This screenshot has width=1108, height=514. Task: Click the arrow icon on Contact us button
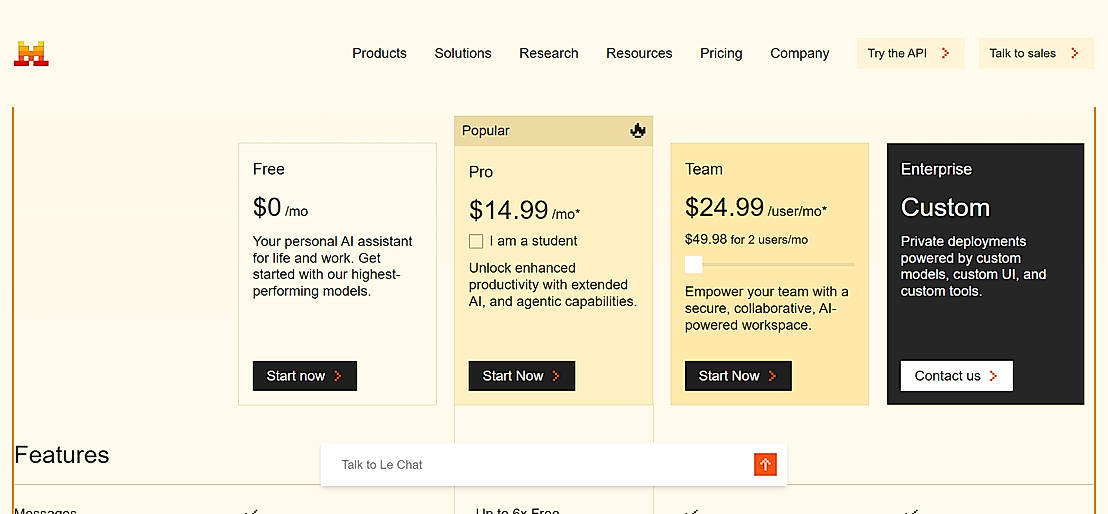coord(994,376)
